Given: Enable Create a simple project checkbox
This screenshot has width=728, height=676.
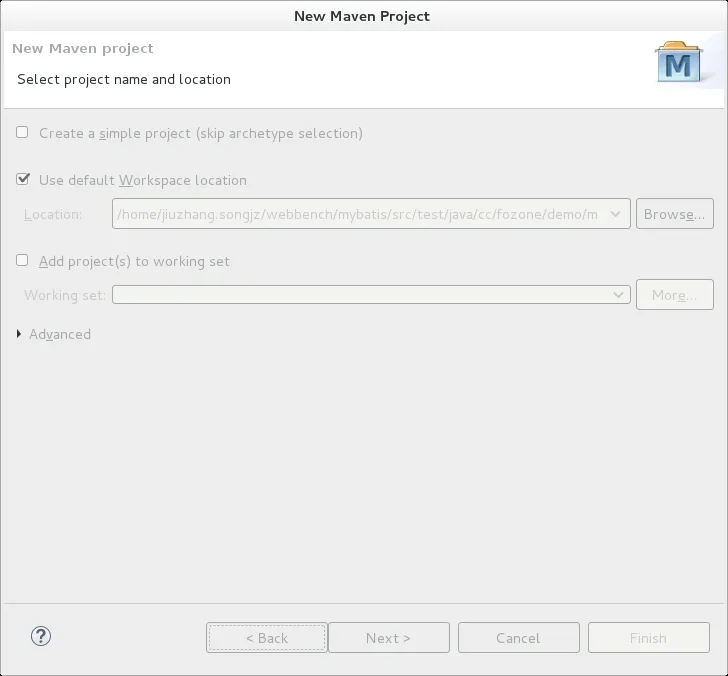Looking at the screenshot, I should pos(22,132).
